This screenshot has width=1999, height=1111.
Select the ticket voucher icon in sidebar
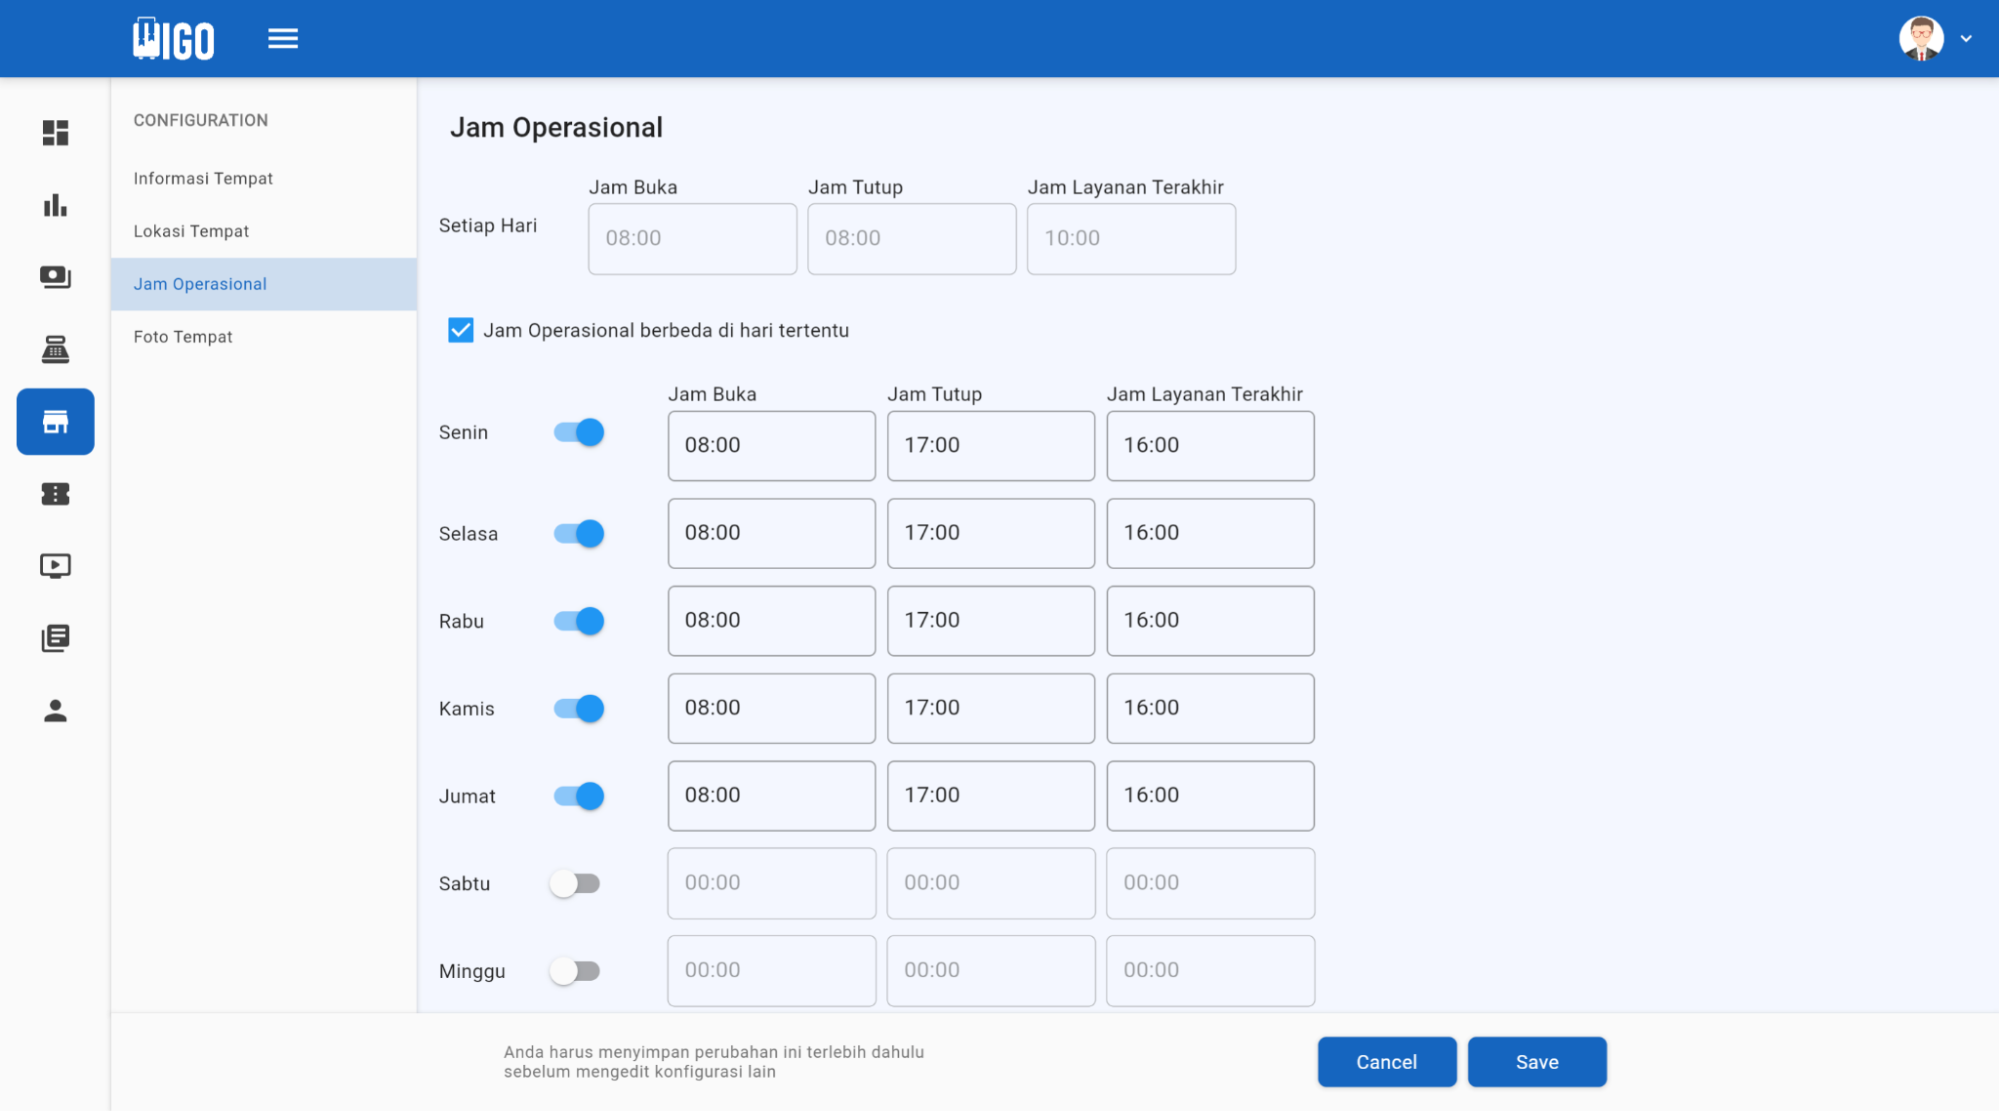point(55,494)
